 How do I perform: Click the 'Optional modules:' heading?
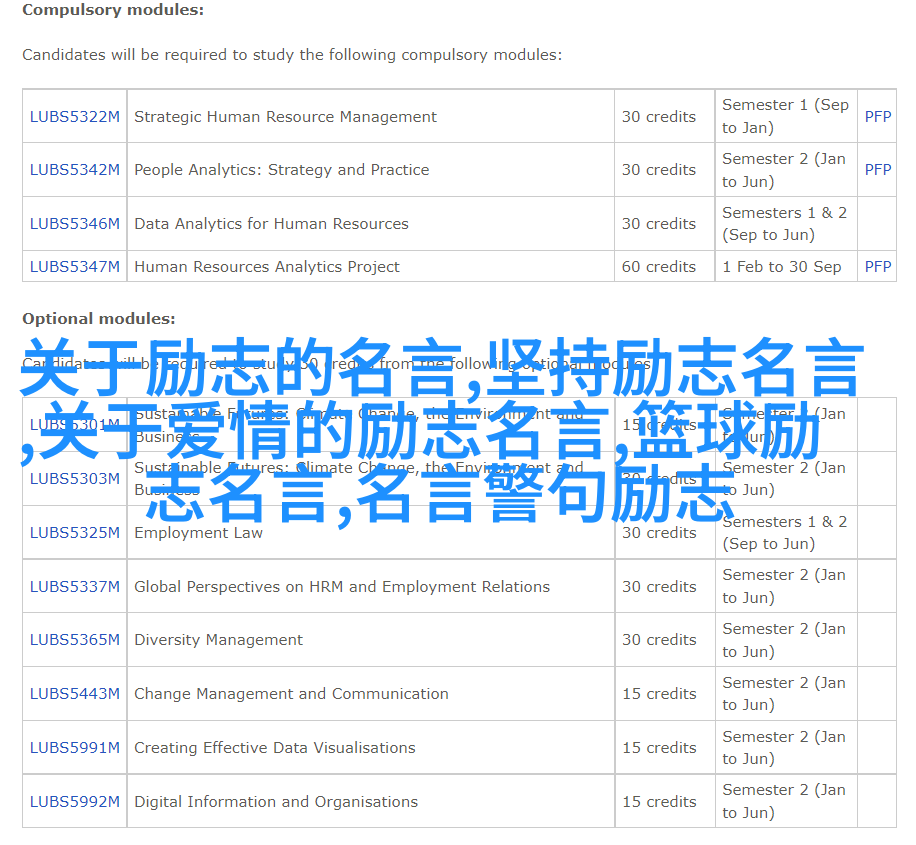pyautogui.click(x=98, y=319)
